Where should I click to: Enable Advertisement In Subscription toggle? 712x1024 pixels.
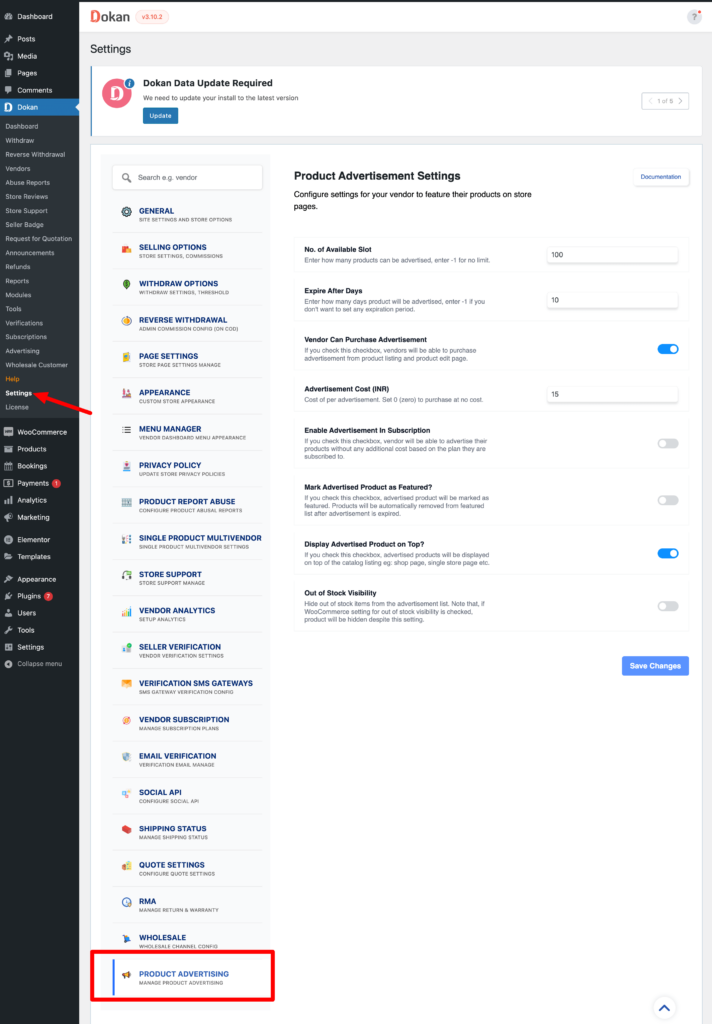(667, 443)
